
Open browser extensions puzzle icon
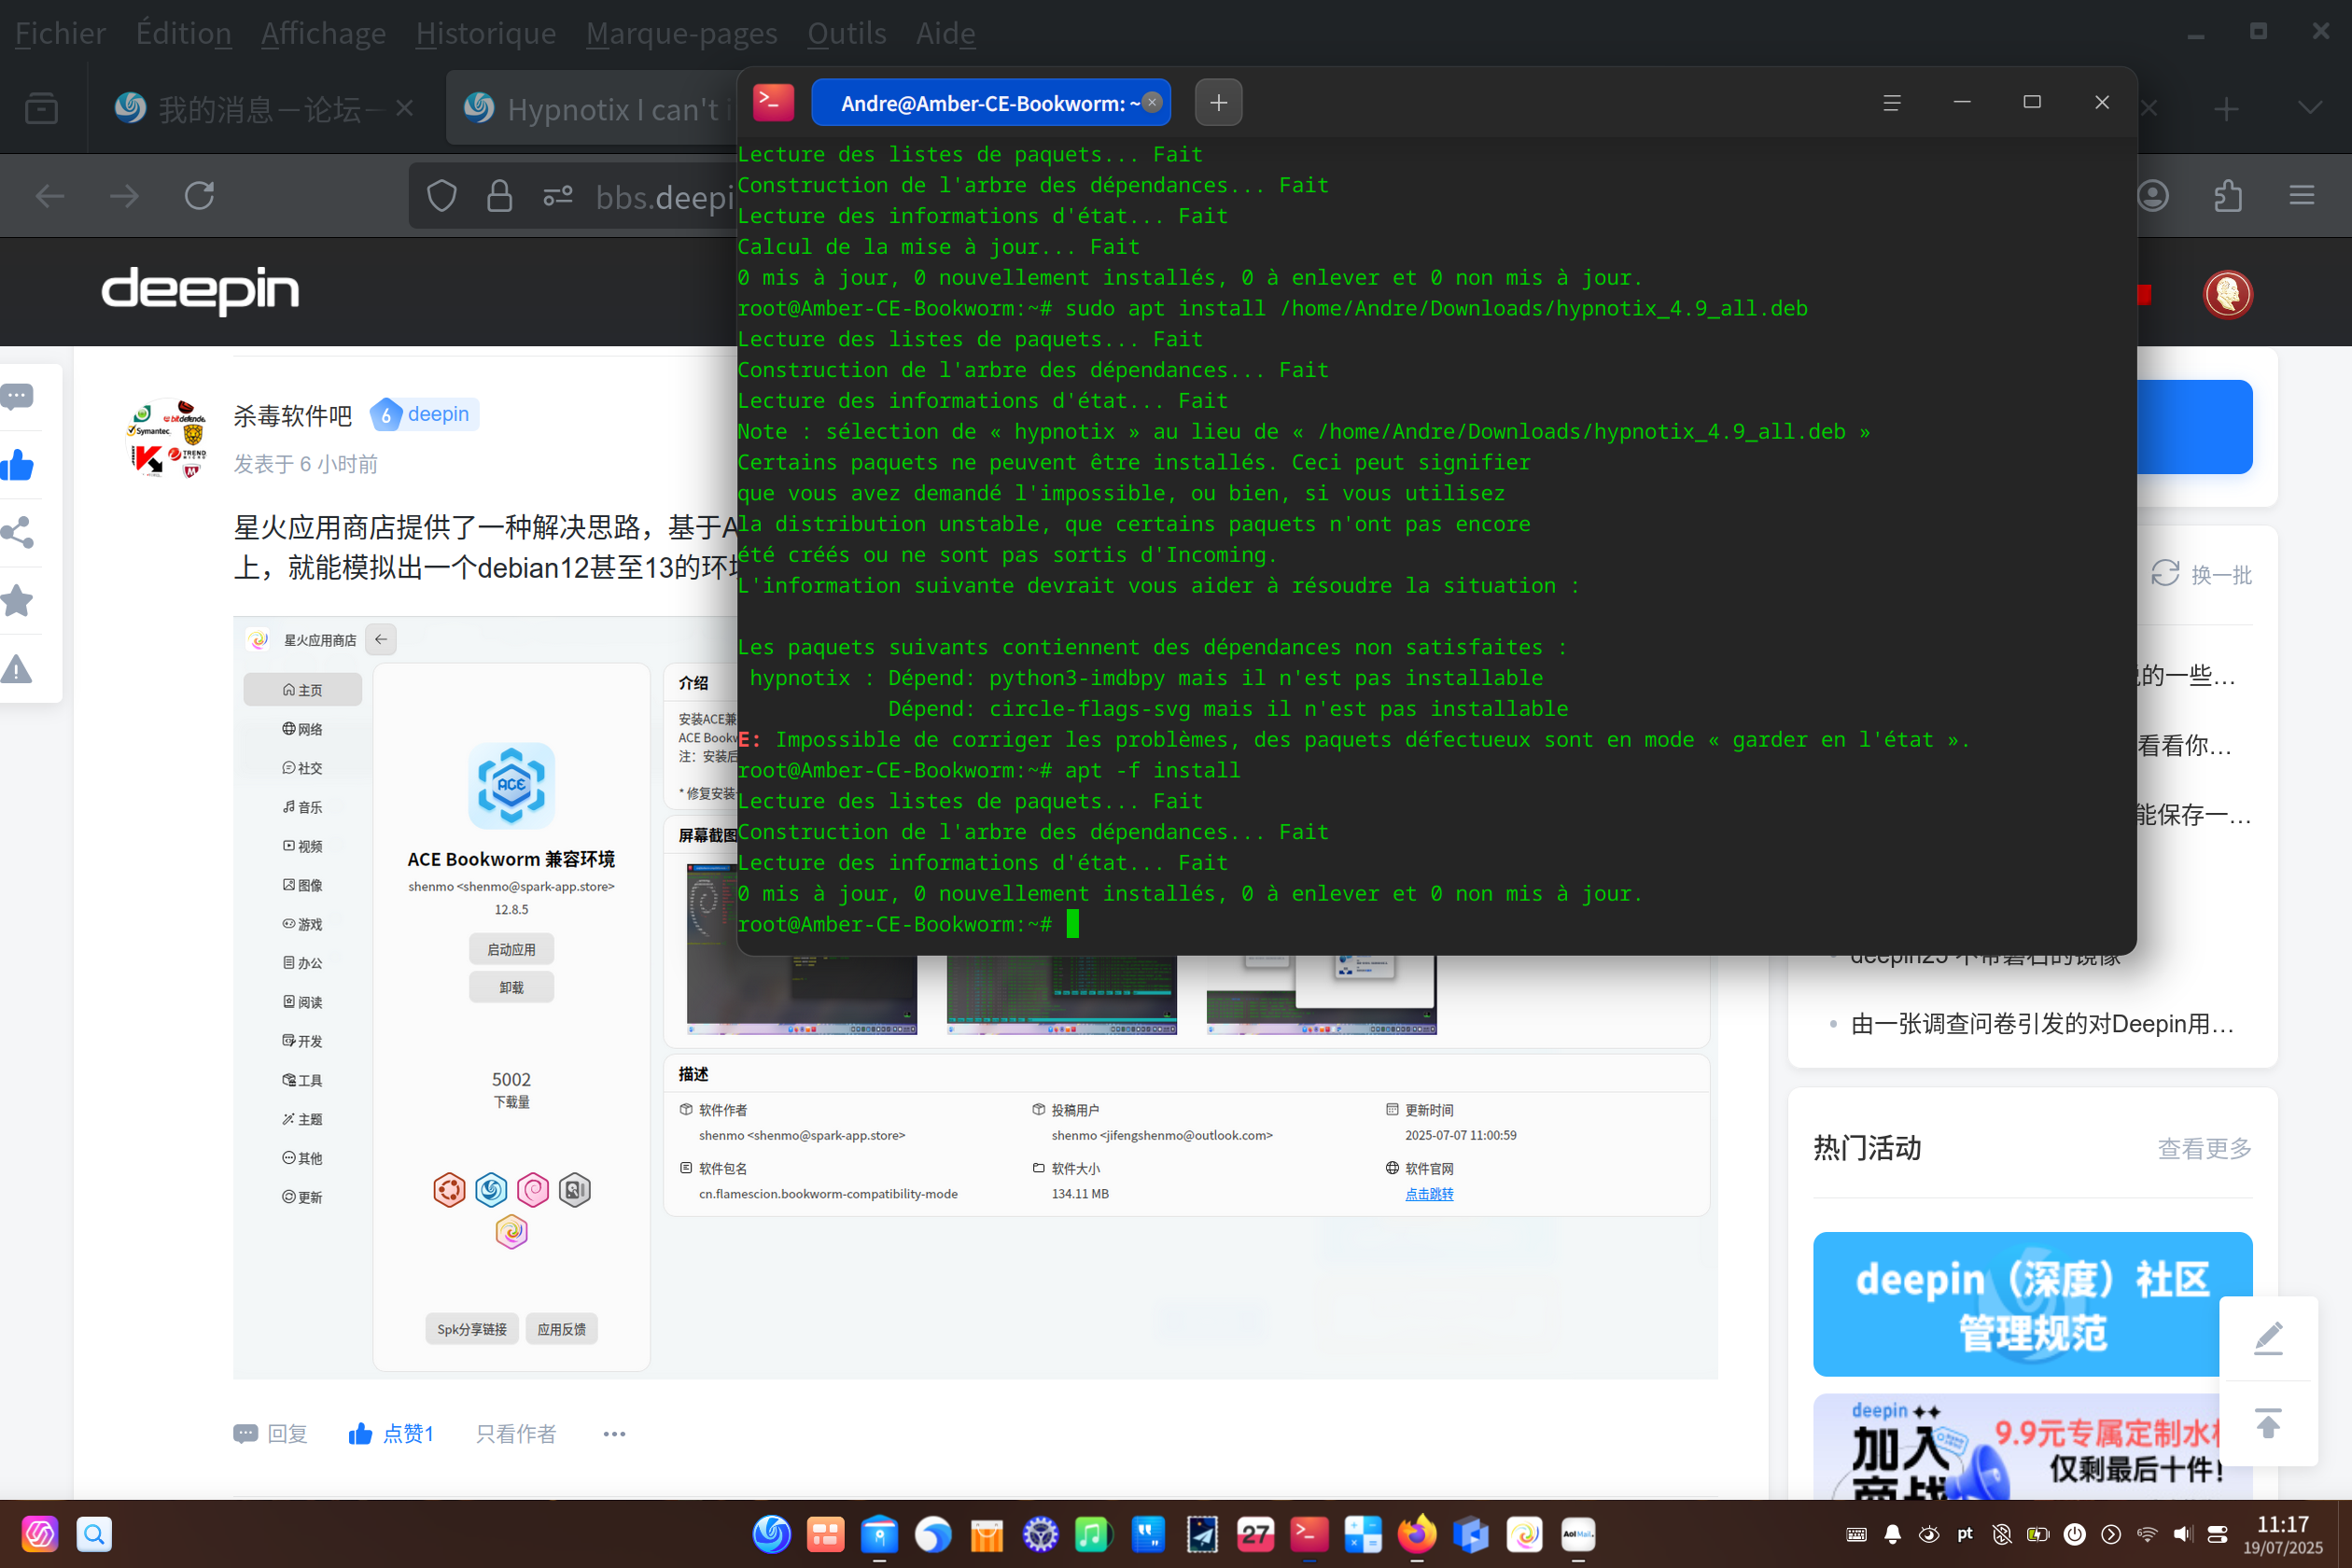click(x=2227, y=196)
